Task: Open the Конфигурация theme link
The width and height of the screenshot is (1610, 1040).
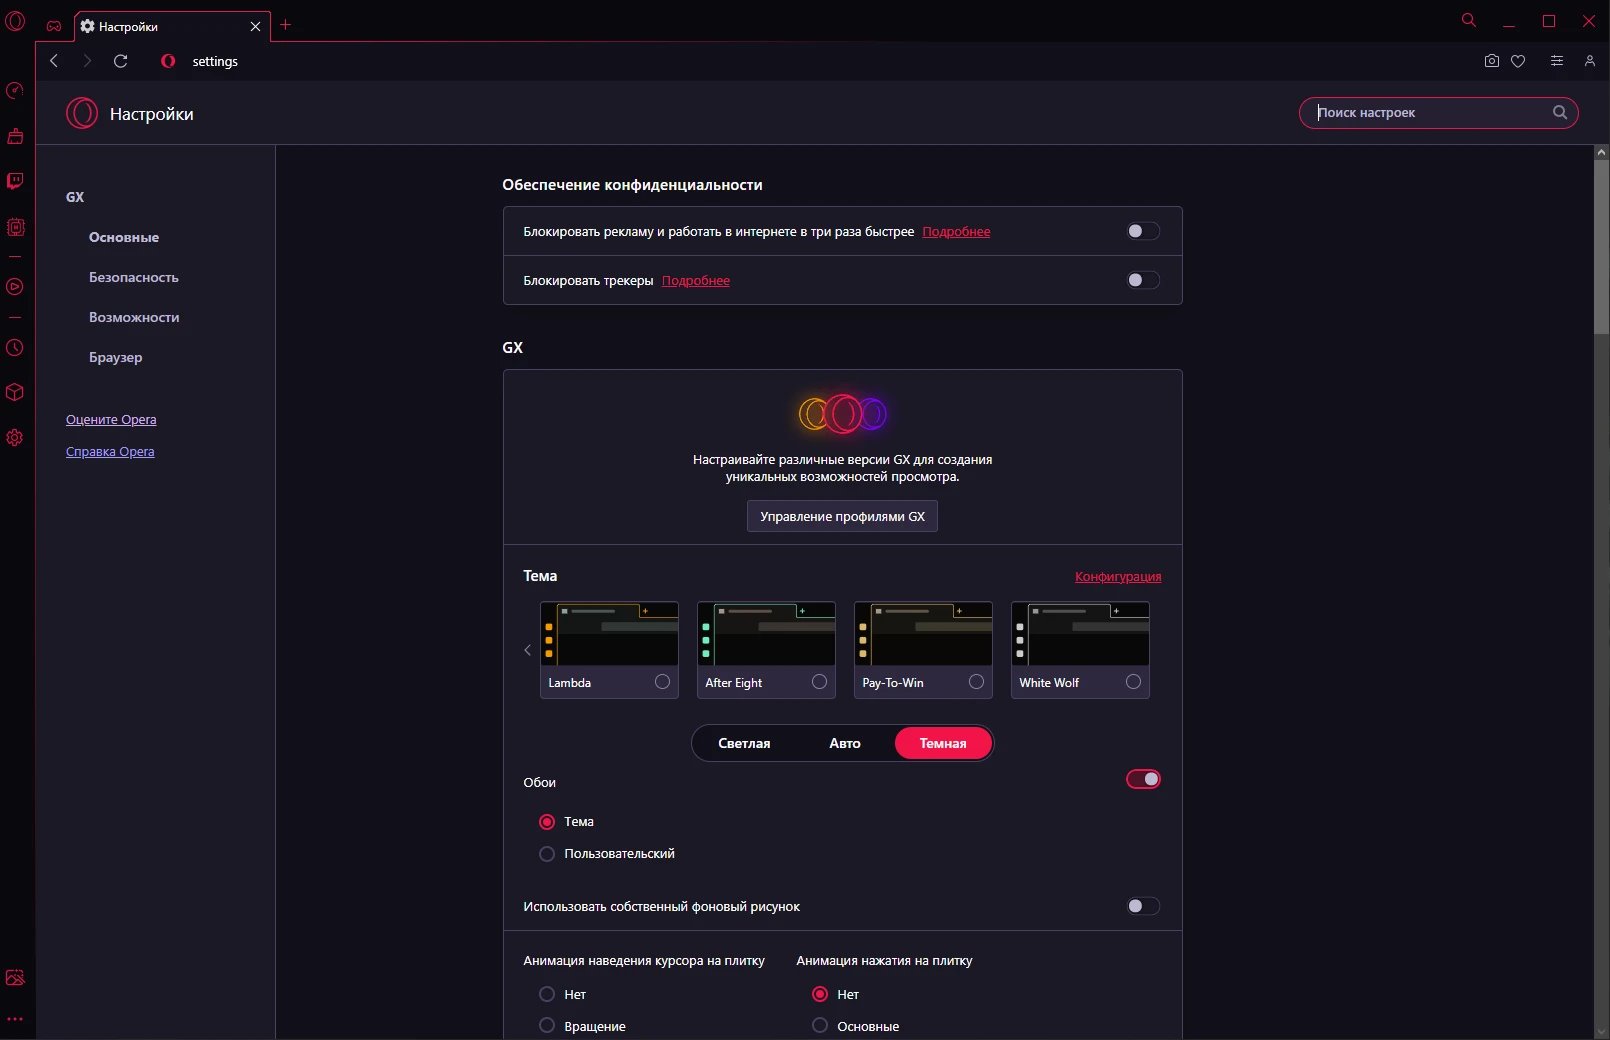Action: (1118, 577)
